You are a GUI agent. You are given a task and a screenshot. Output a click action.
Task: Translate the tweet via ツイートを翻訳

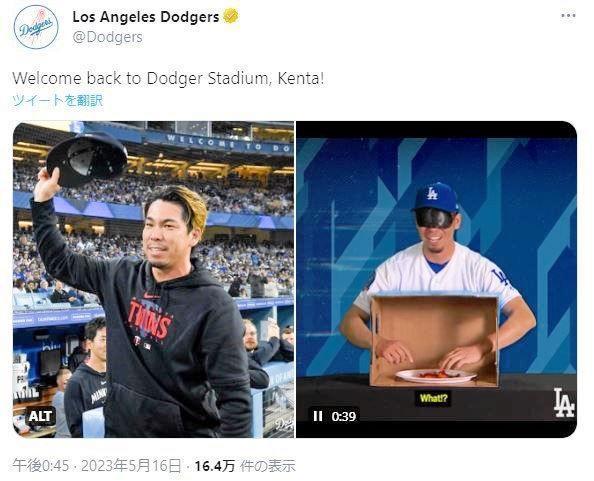(x=57, y=100)
